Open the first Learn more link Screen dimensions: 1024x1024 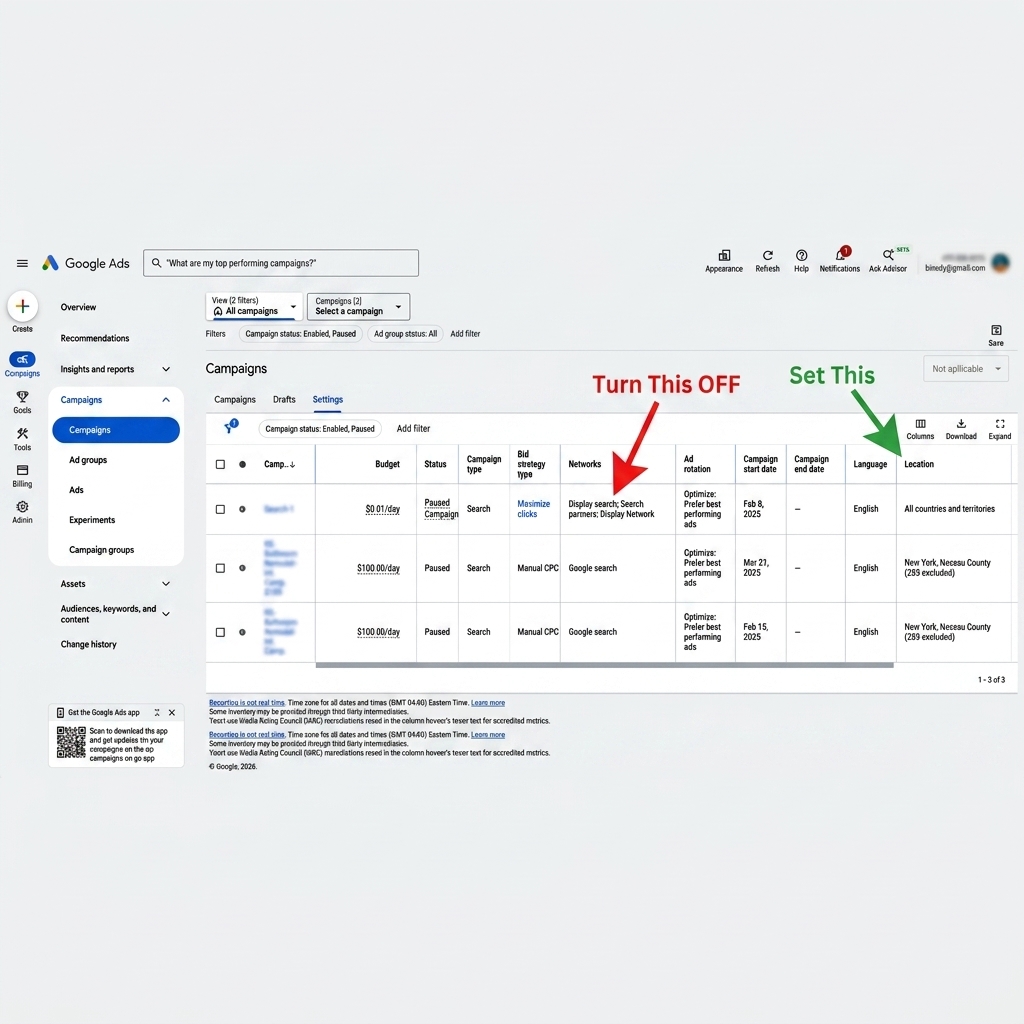[488, 703]
